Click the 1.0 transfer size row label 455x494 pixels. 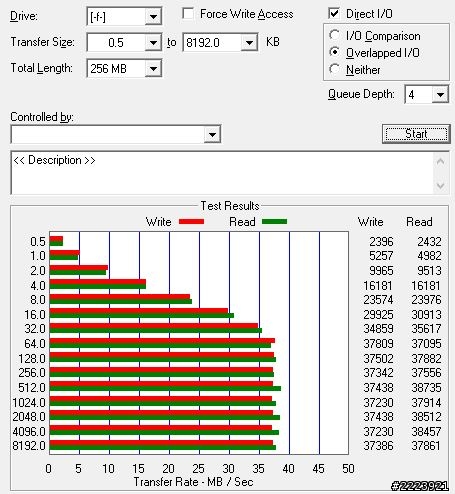[38, 256]
